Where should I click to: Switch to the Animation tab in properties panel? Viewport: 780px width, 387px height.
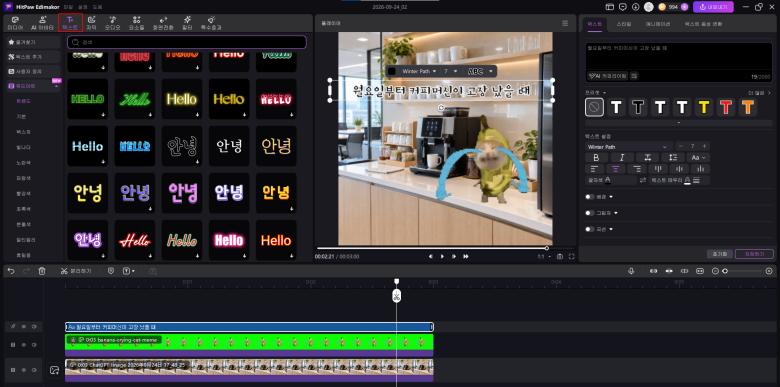[658, 24]
